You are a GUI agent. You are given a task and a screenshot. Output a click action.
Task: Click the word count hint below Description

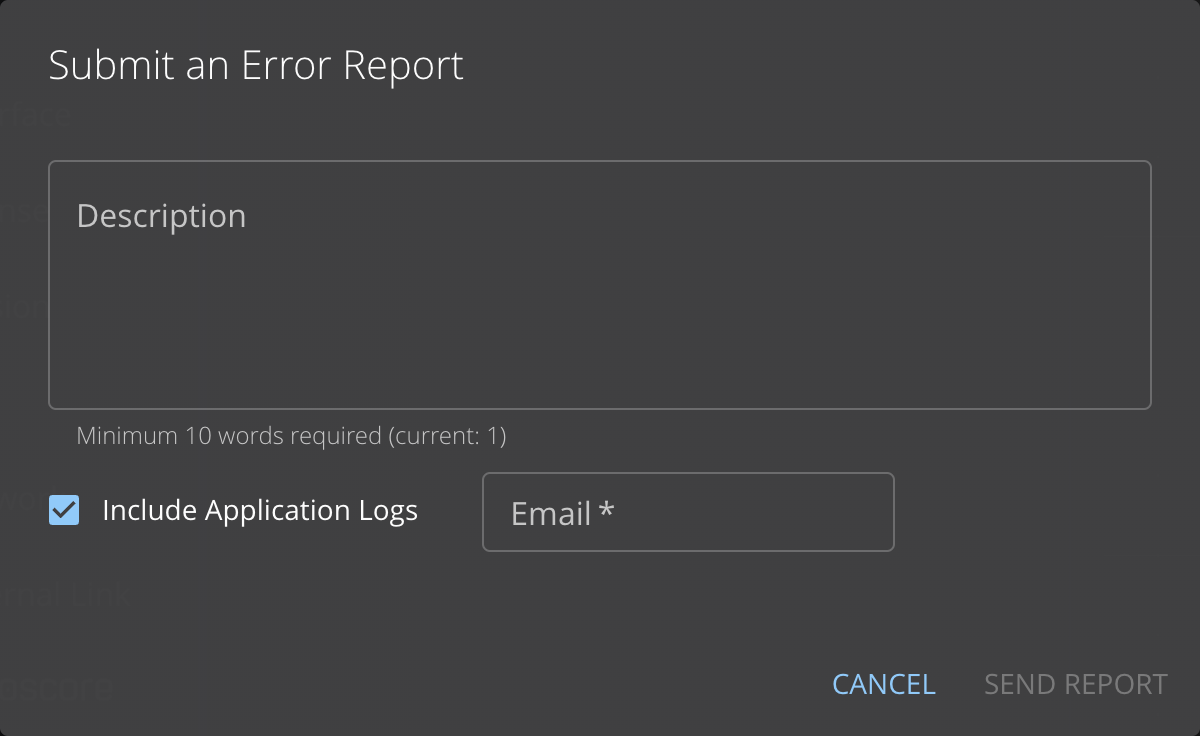292,436
